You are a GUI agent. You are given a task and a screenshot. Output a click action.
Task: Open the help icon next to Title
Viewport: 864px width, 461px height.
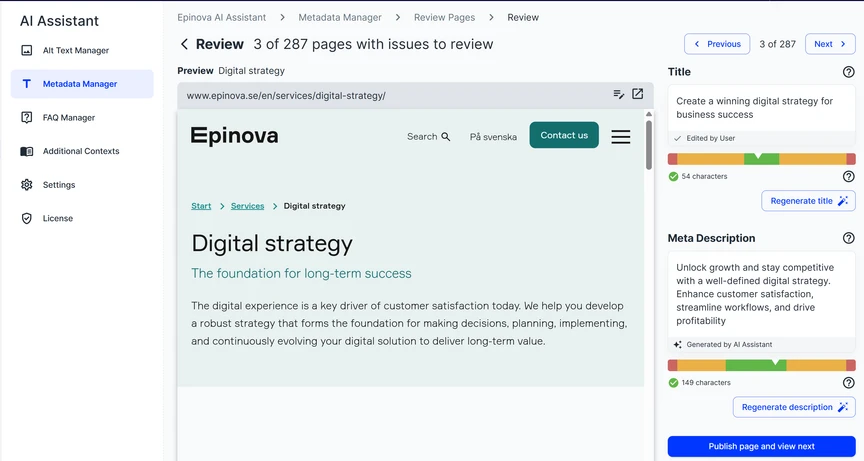(849, 72)
